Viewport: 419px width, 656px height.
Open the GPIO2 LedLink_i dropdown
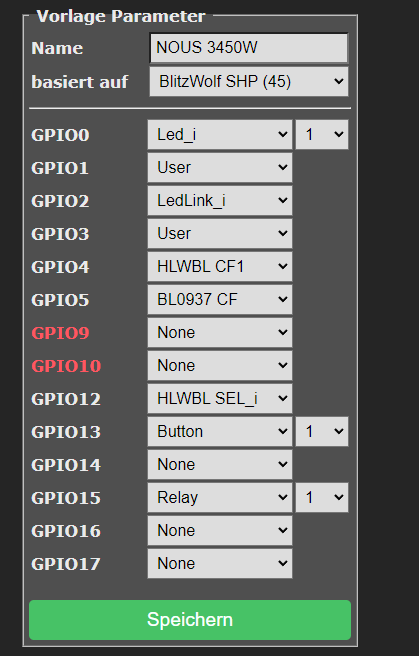coord(220,201)
